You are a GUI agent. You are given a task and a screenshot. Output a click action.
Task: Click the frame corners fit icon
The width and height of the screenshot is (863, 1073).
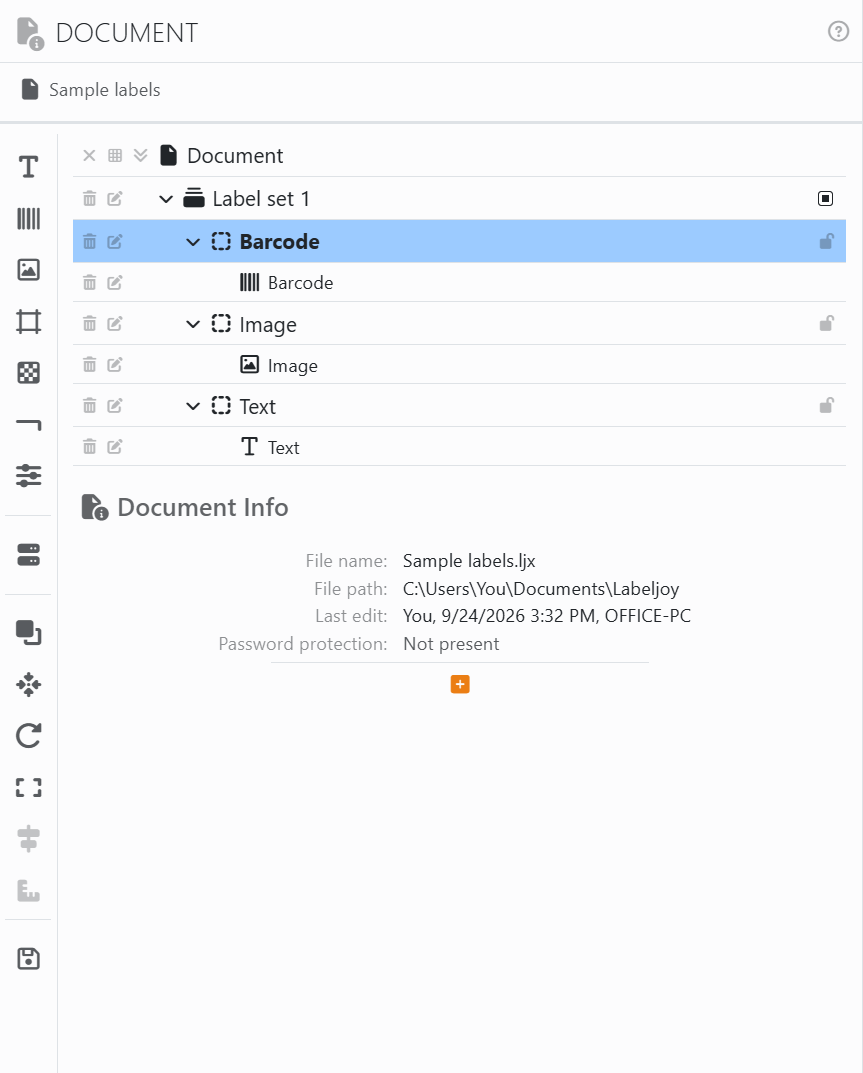(x=28, y=788)
